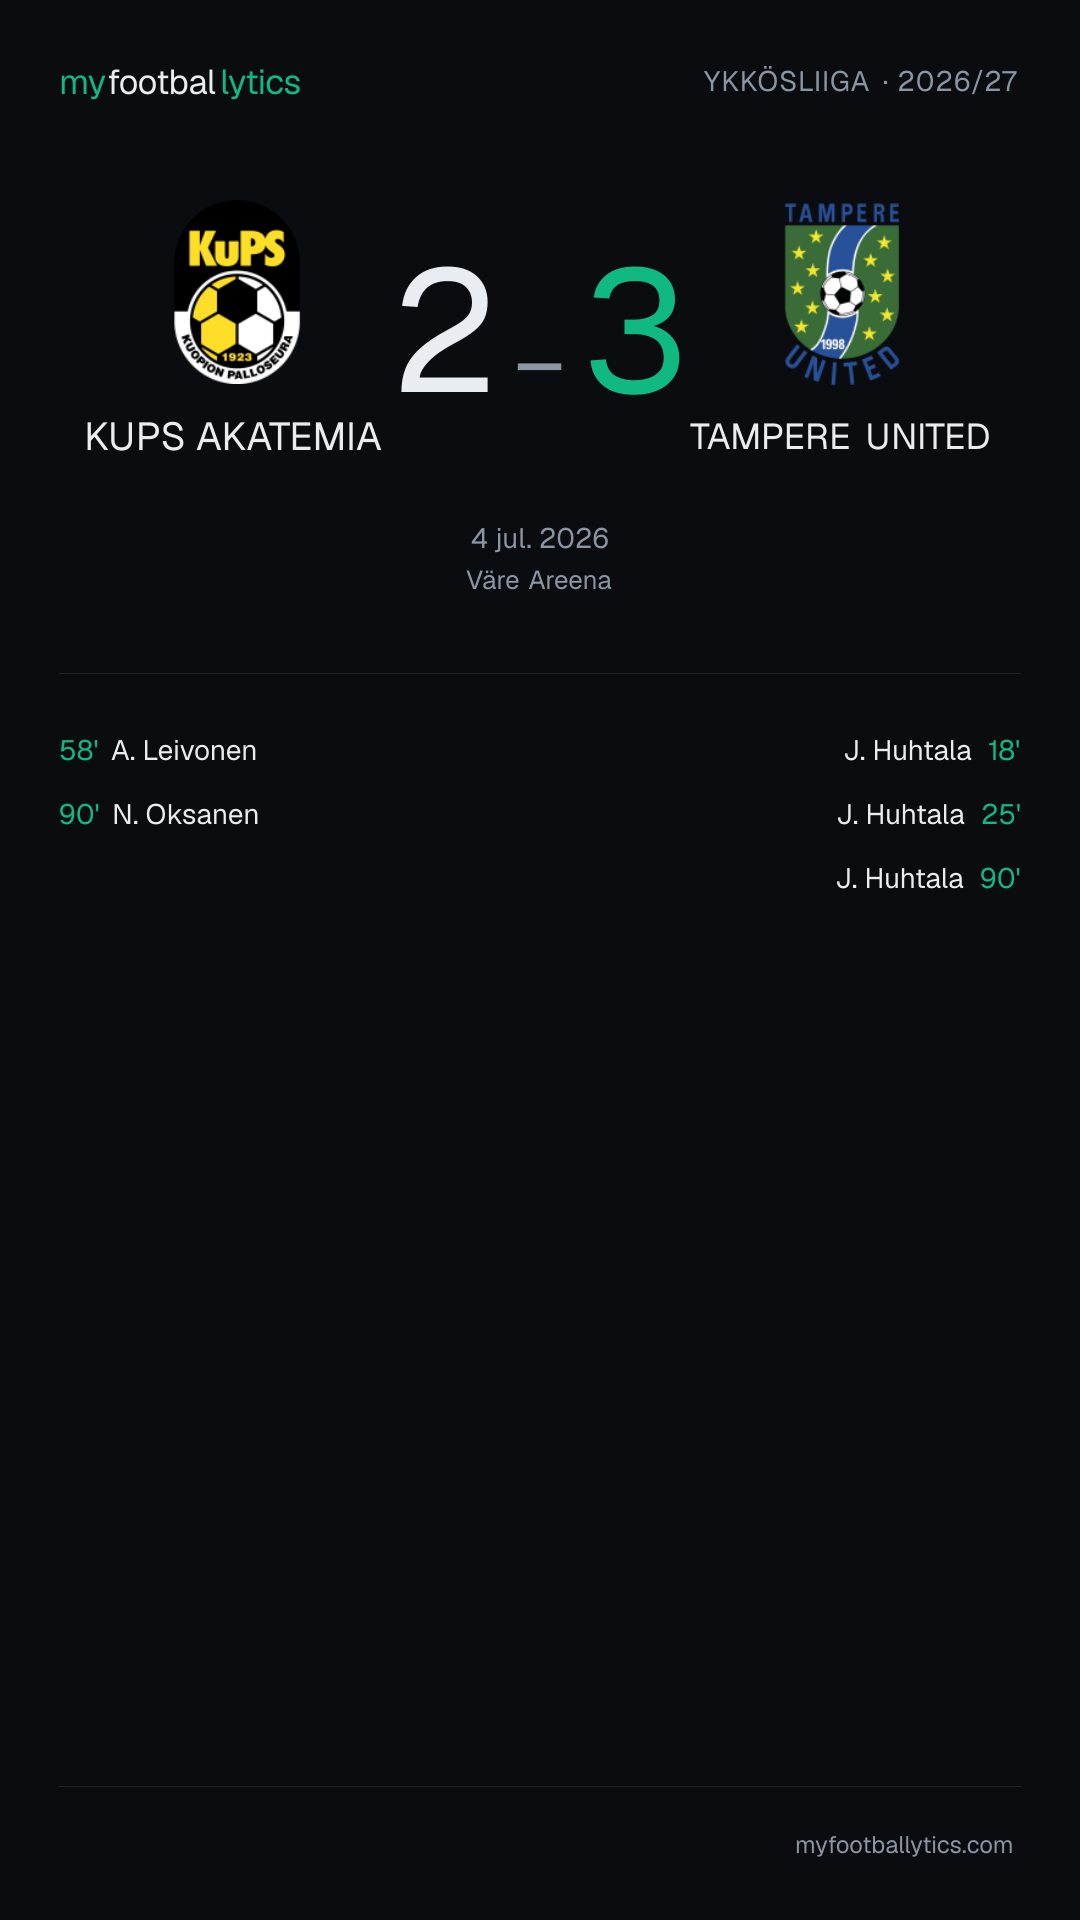Select J. Huhtala's 25' goal entry
Screen dimensions: 1080x1920
click(x=929, y=814)
